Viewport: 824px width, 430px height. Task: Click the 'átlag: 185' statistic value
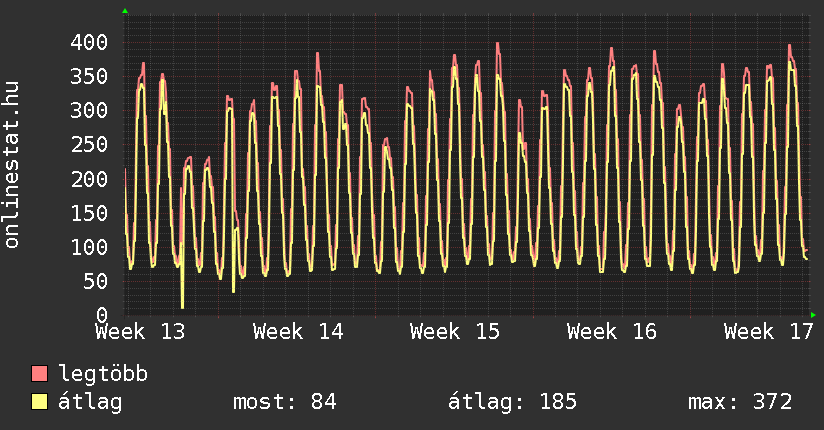point(513,402)
